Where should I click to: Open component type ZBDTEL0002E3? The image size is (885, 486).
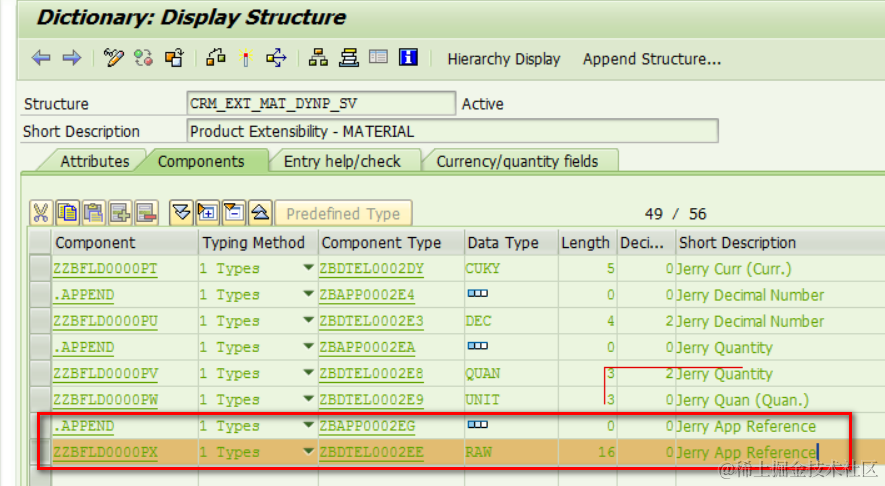coord(371,321)
